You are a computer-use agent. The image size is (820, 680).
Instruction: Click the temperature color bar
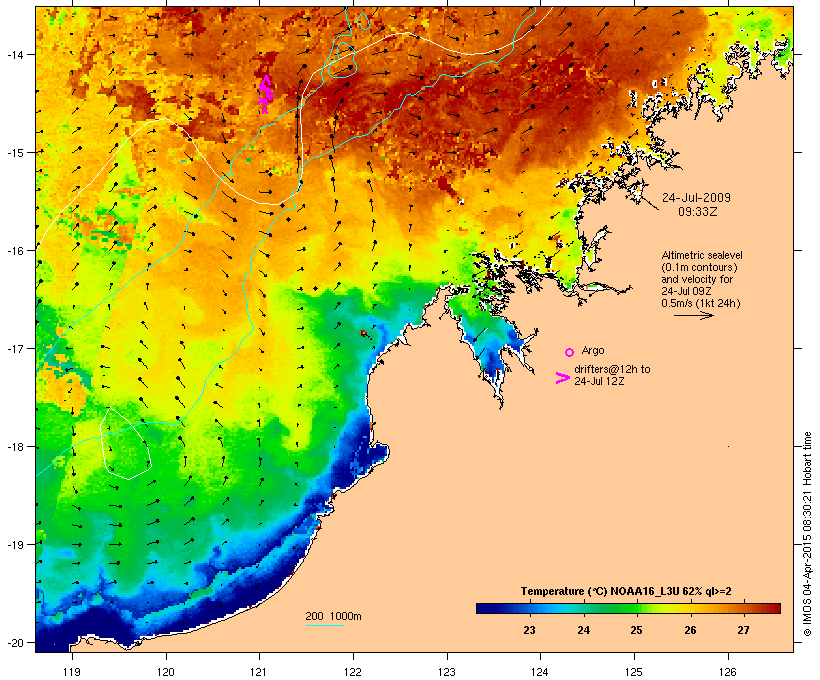tap(628, 608)
